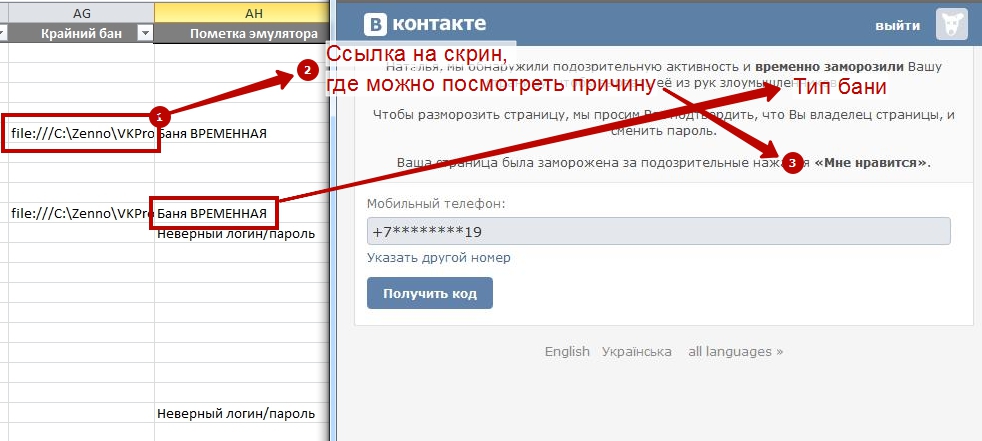
Task: Open the all languages list
Action: pyautogui.click(x=735, y=352)
